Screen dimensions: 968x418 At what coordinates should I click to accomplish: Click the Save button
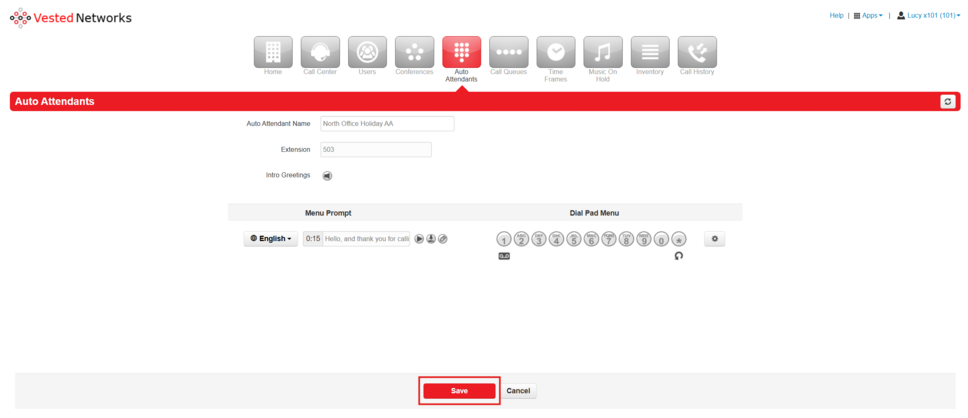[x=459, y=391]
